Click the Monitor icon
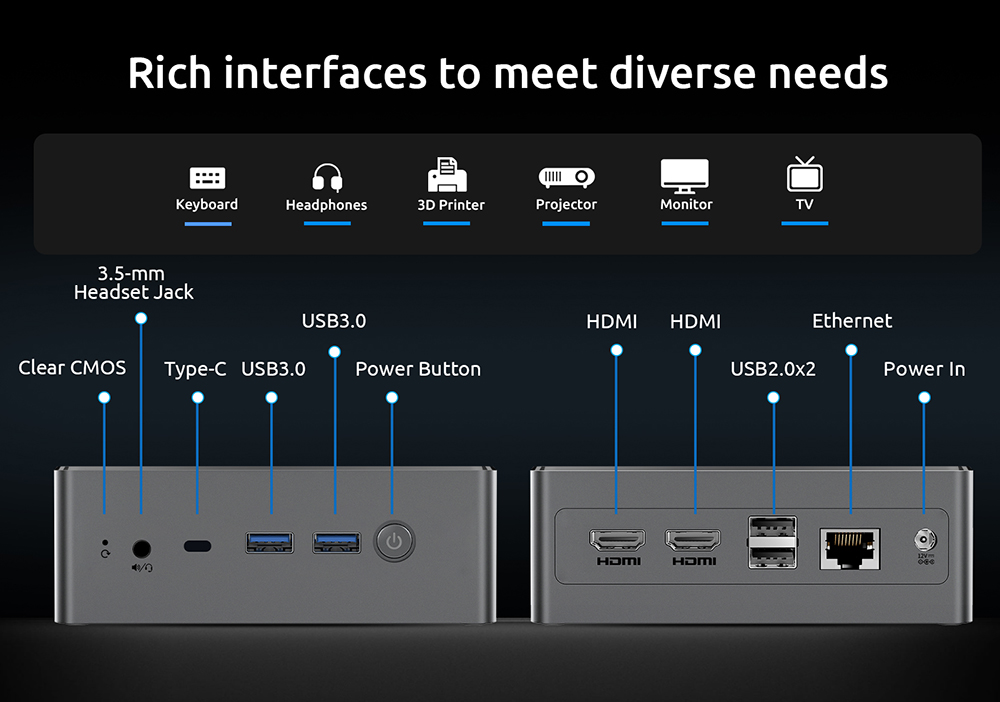Image resolution: width=1000 pixels, height=702 pixels. 685,176
